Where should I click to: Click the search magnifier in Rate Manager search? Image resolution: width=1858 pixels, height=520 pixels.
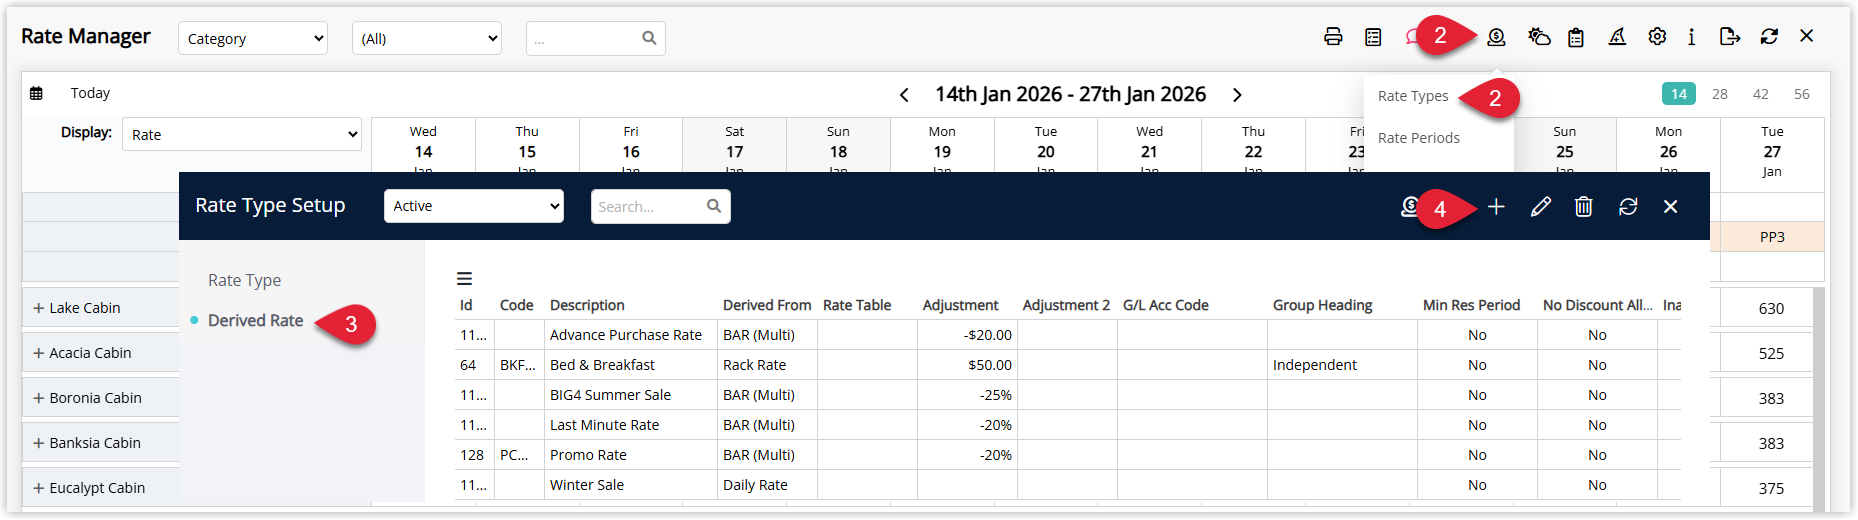649,38
